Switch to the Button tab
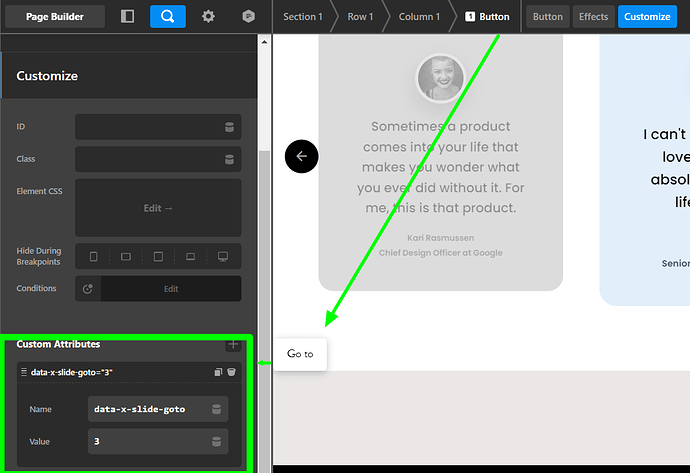690x473 pixels. tap(547, 17)
